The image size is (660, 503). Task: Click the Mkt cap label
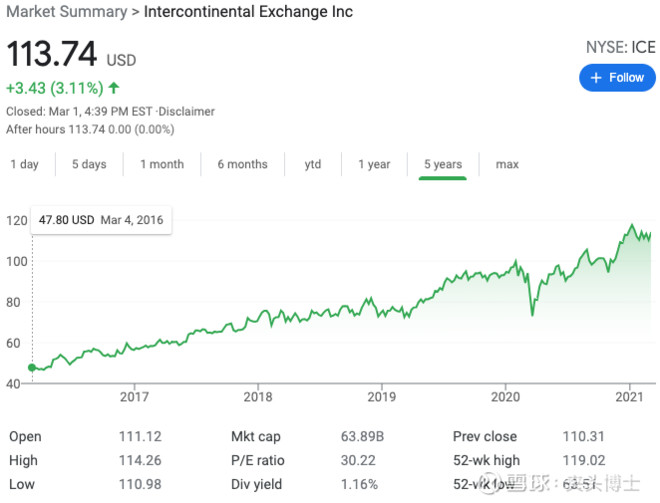[256, 436]
